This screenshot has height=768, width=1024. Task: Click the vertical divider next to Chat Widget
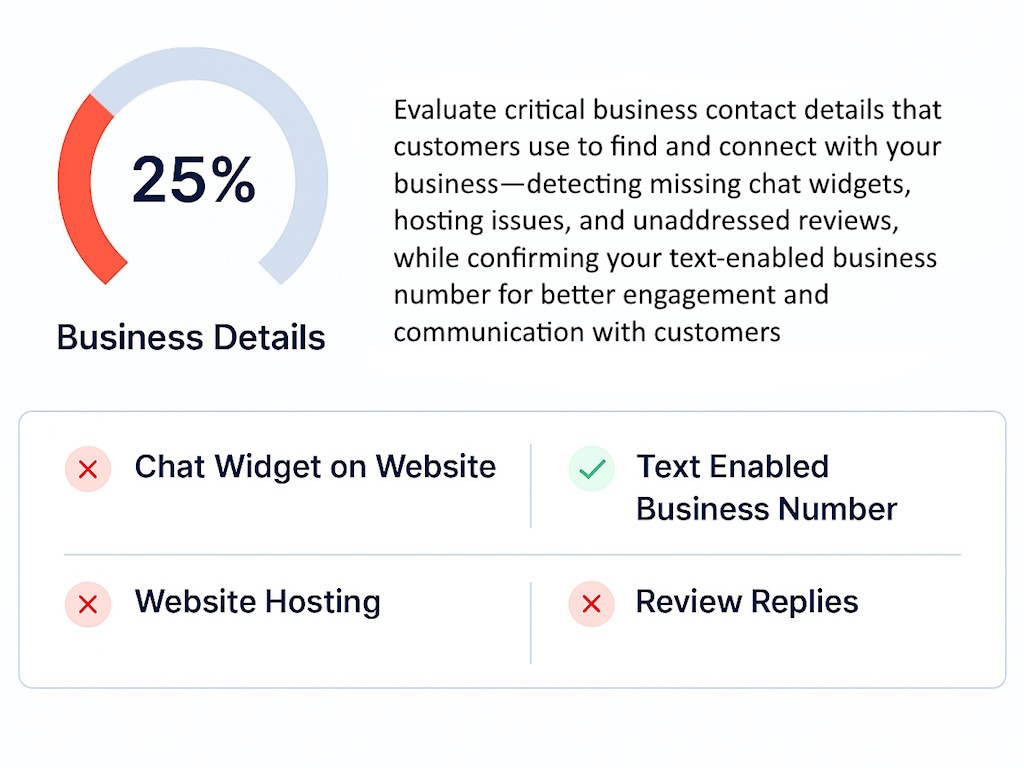click(x=531, y=486)
